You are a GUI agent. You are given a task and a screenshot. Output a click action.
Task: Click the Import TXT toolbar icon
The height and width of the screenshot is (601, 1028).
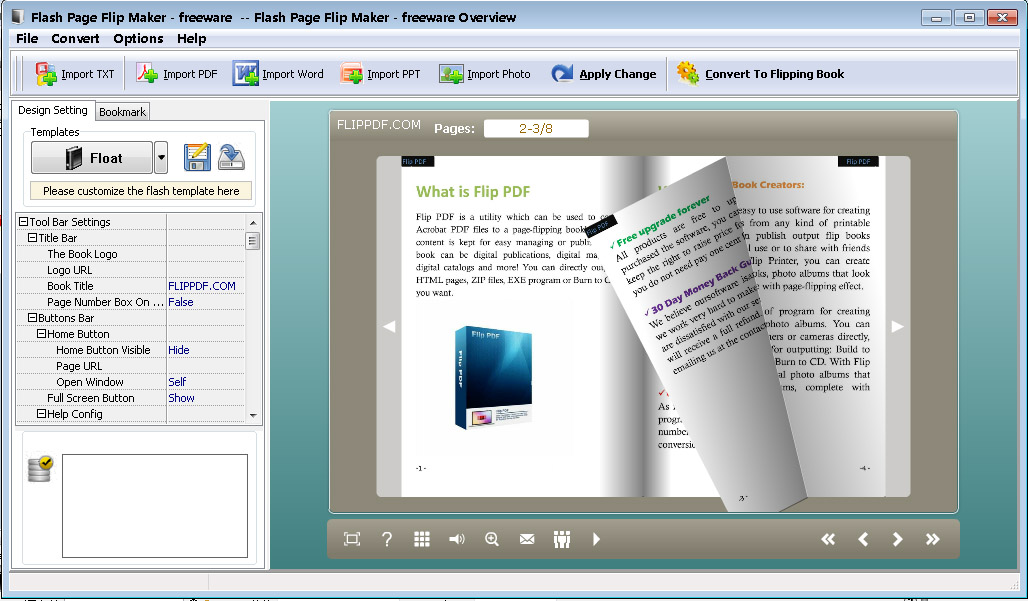(x=46, y=74)
